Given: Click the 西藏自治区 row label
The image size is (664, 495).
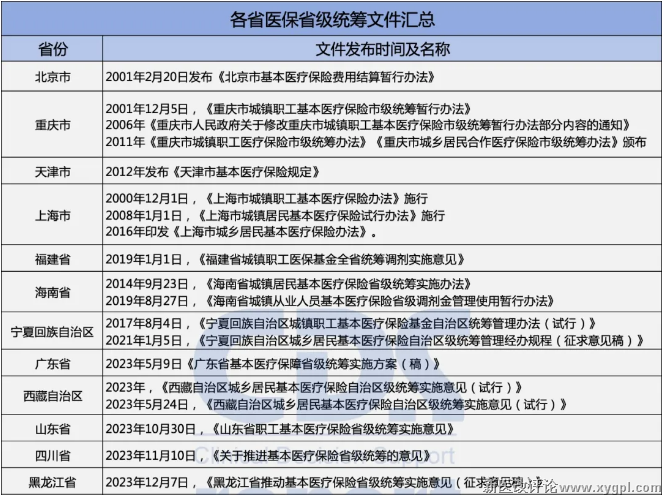Looking at the screenshot, I should click(x=52, y=397).
